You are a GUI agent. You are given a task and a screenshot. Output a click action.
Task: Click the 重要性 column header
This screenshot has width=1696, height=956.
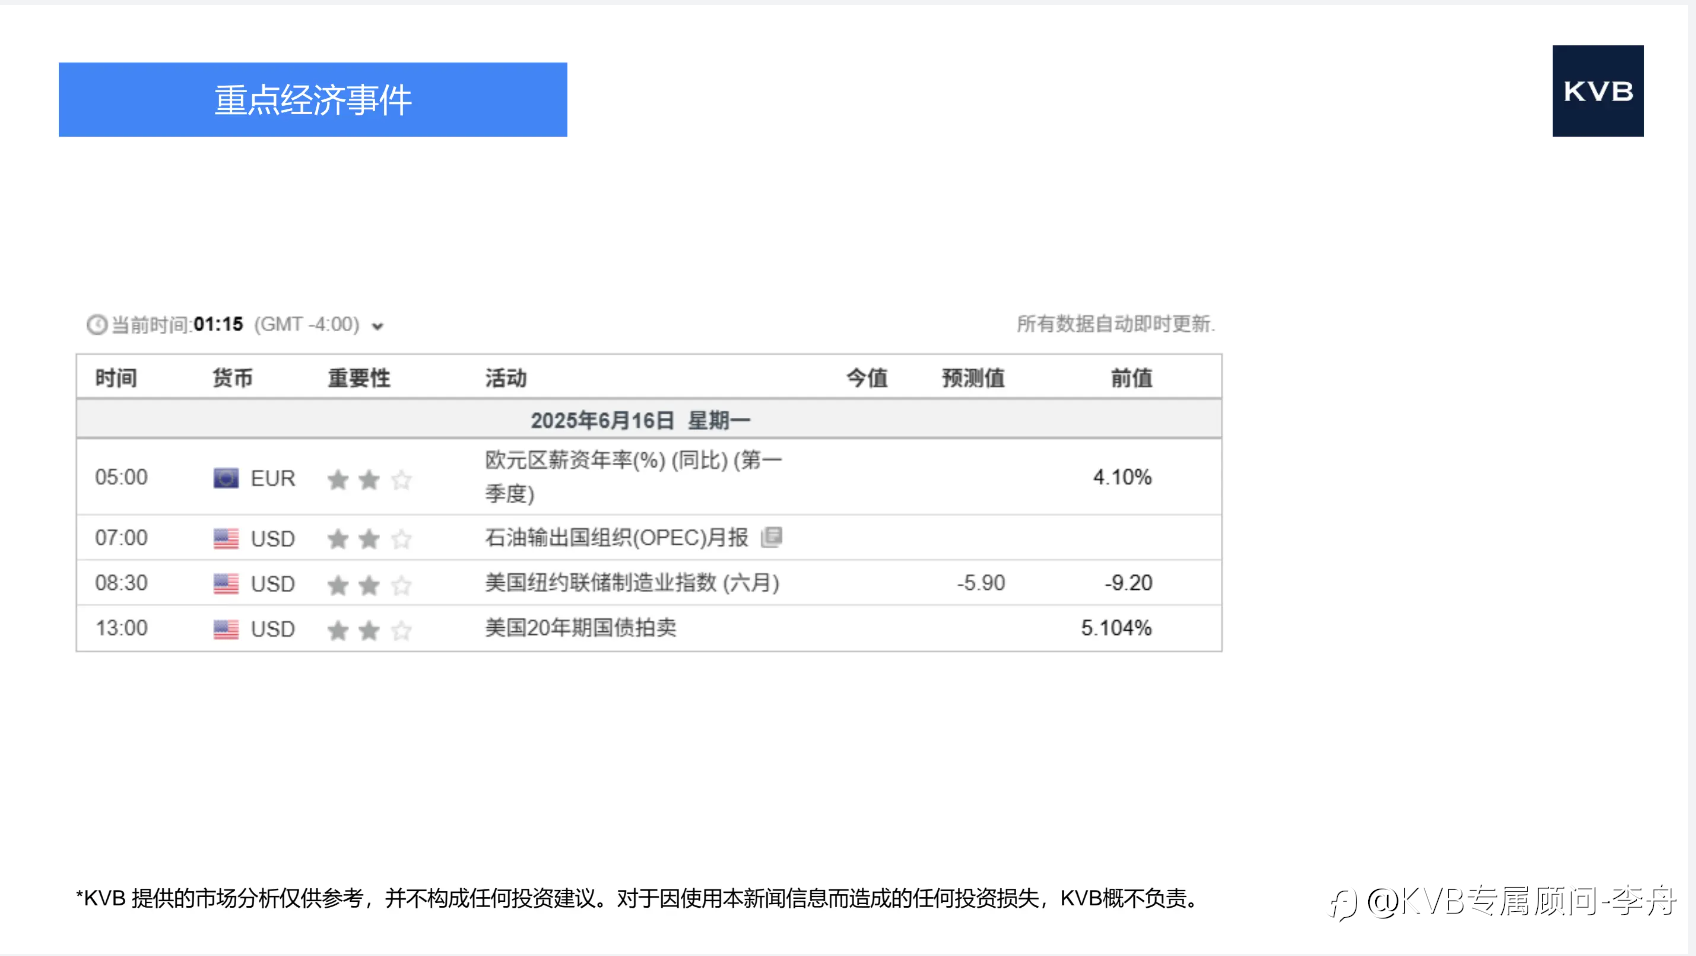(359, 378)
